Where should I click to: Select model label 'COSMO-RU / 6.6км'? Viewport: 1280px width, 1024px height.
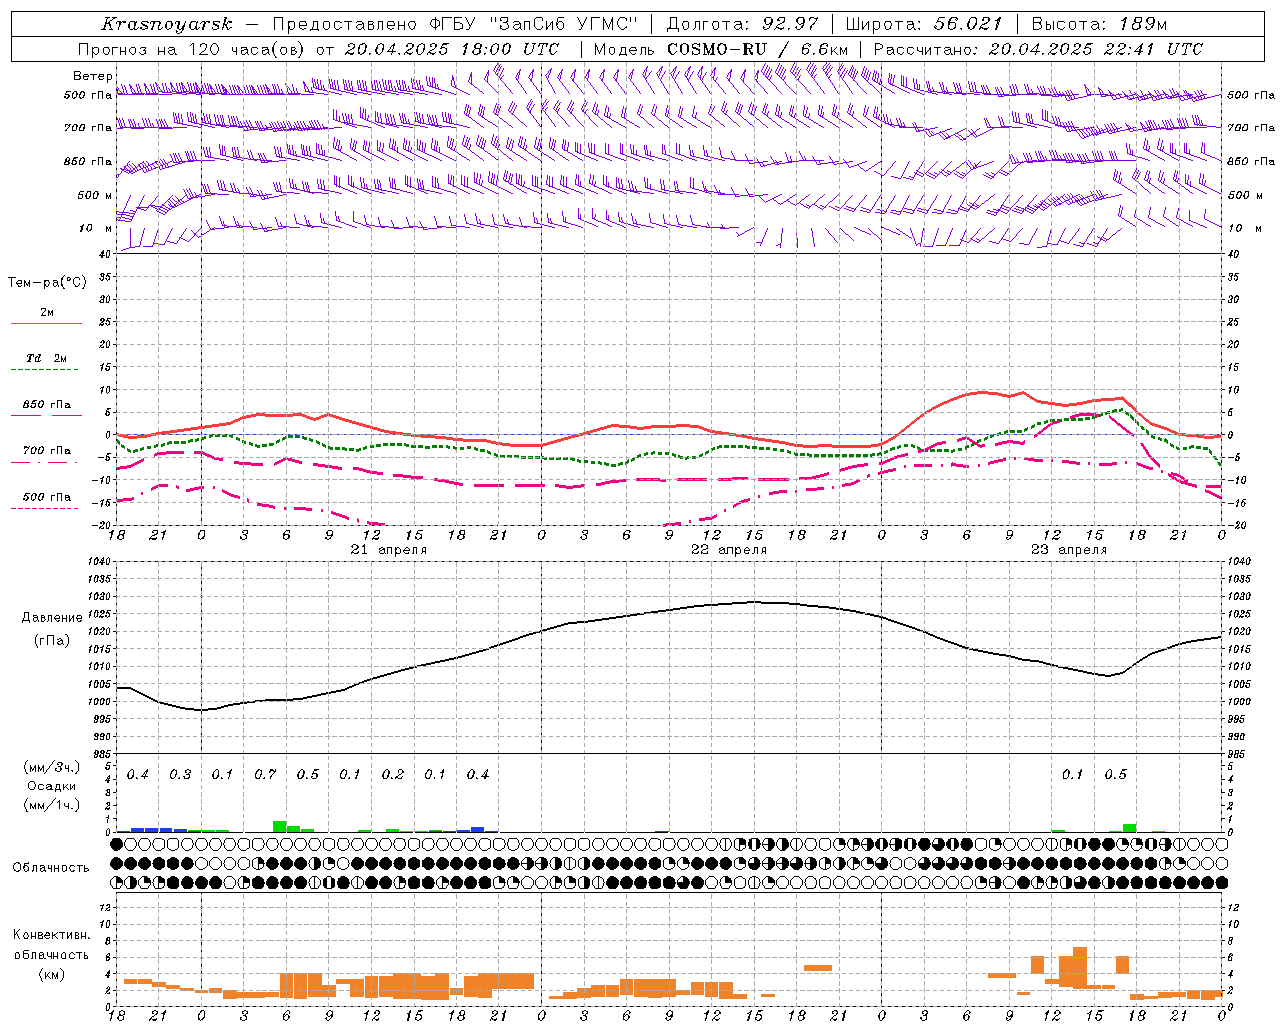(758, 49)
